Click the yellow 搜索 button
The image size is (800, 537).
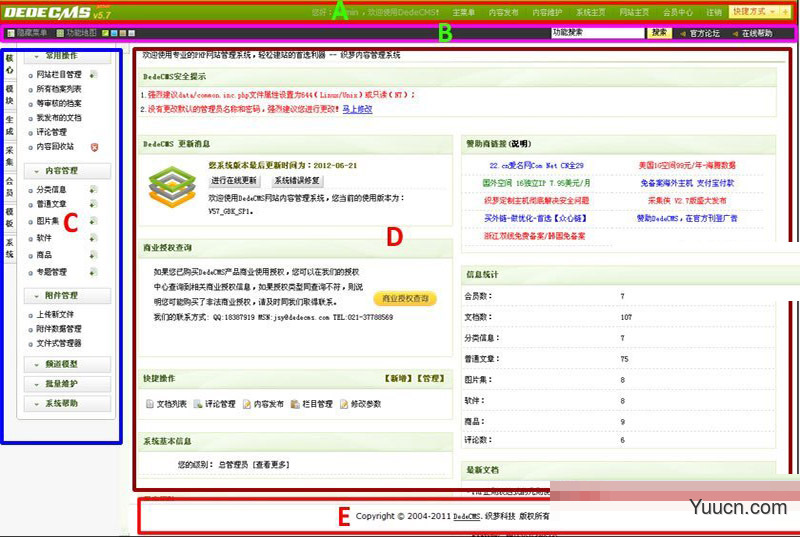pyautogui.click(x=659, y=33)
